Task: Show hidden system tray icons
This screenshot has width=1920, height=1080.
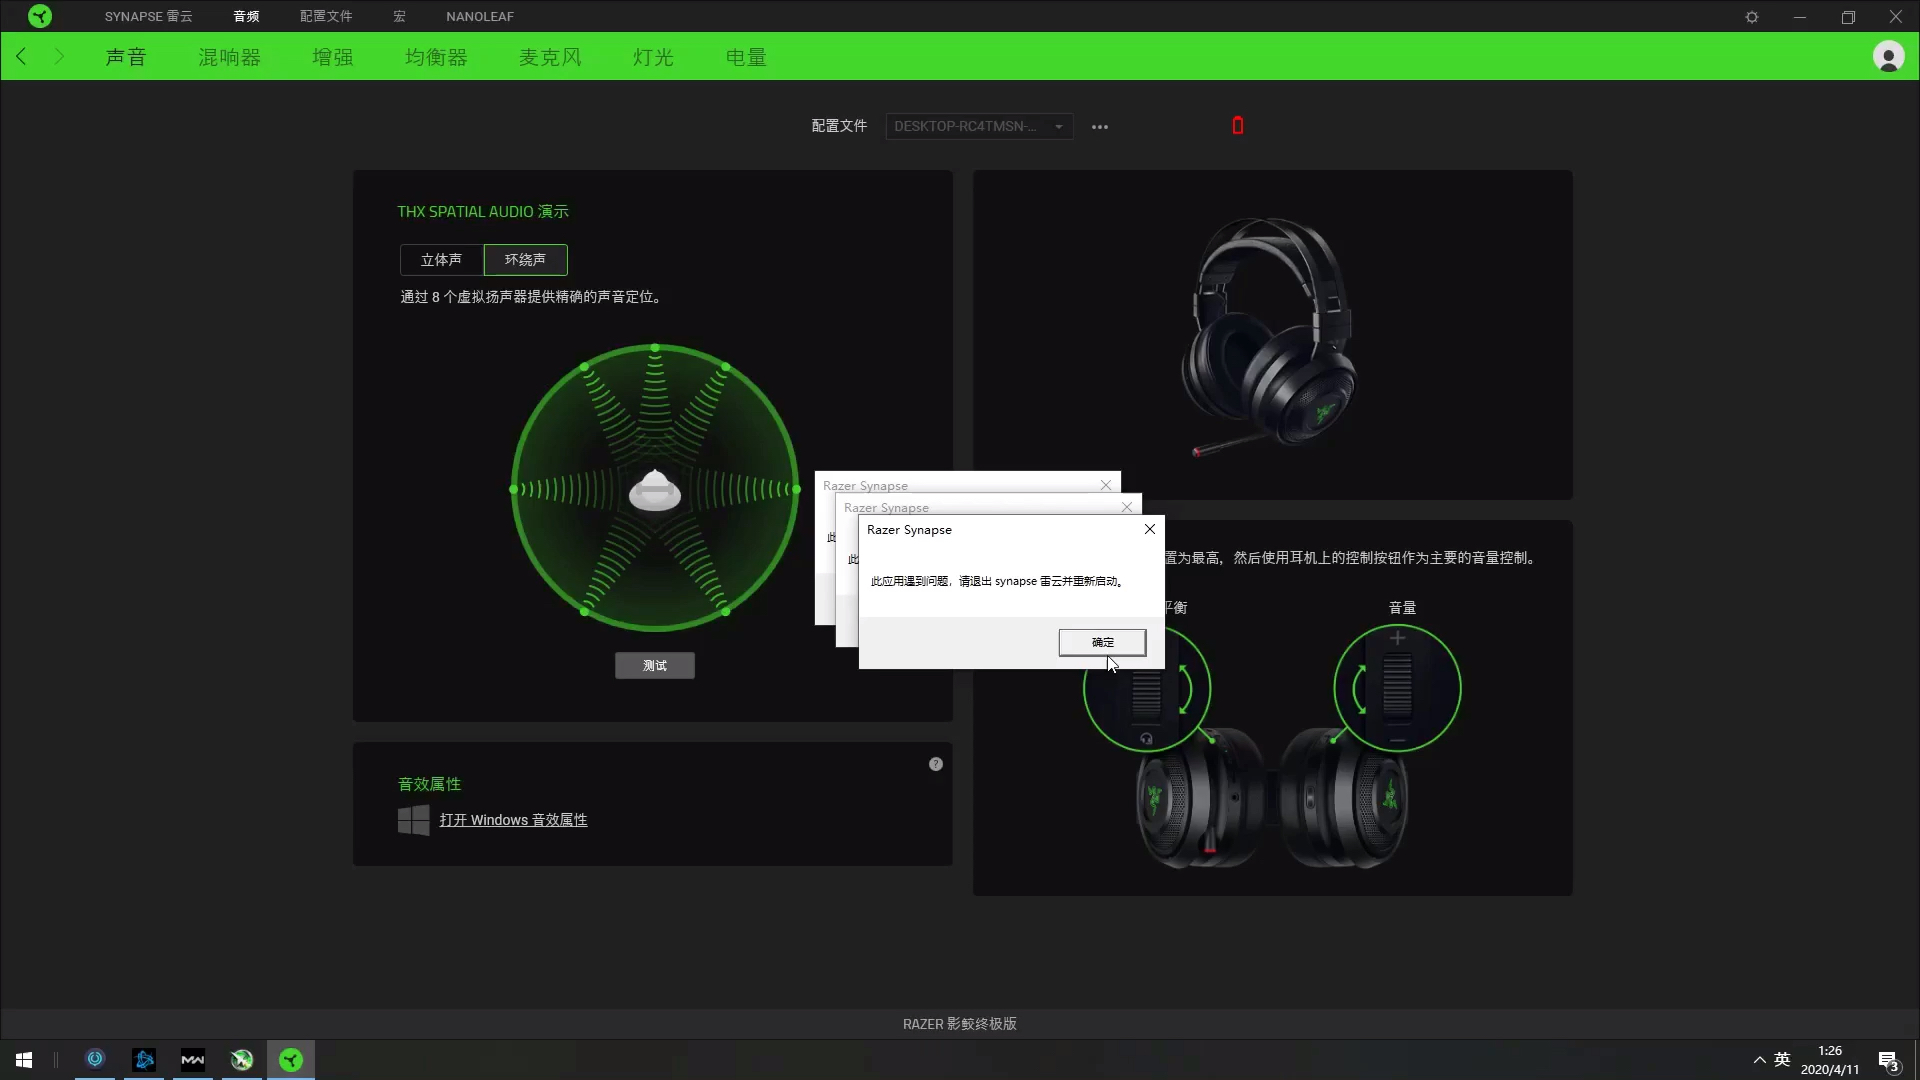Action: (x=1759, y=1059)
